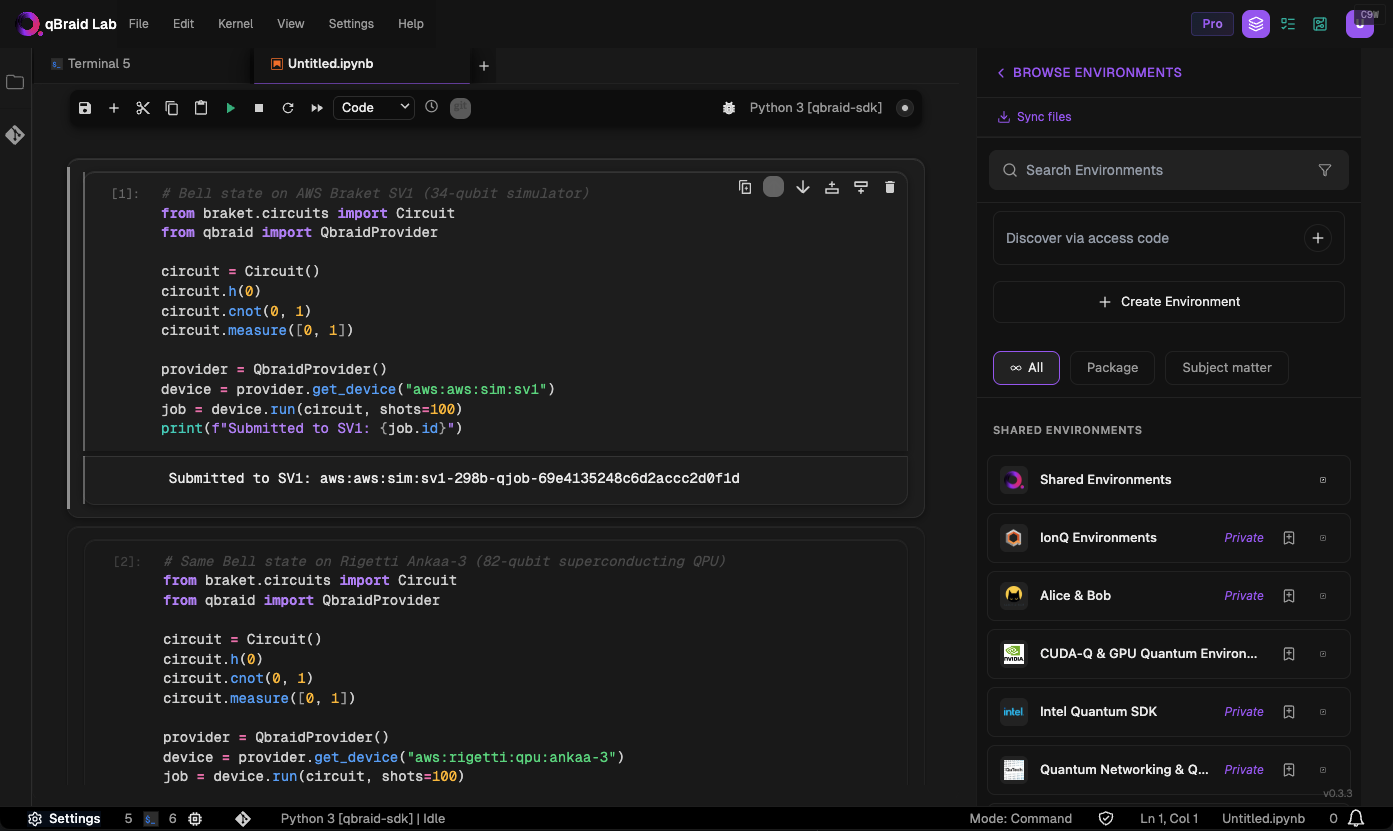
Task: Expand the CUDA-Q & GPU Quantum row
Action: 1323,654
